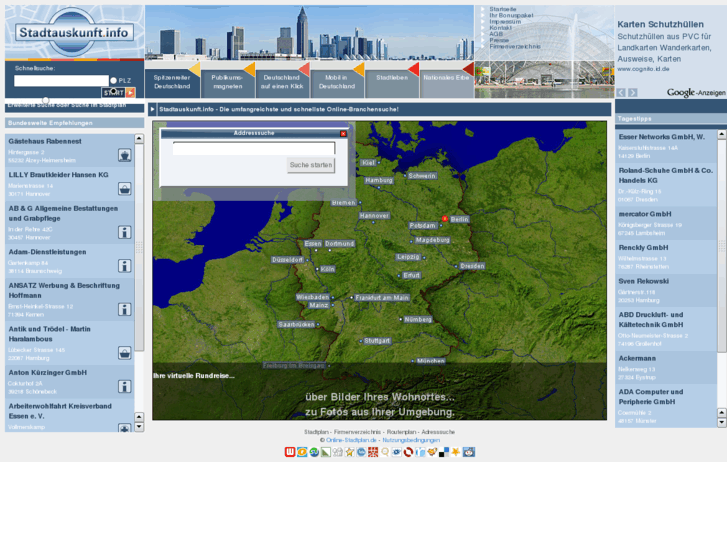Click scroll-up arrow of Bundesweite Empfehlungen list
This screenshot has height=545, width=727.
(x=139, y=139)
